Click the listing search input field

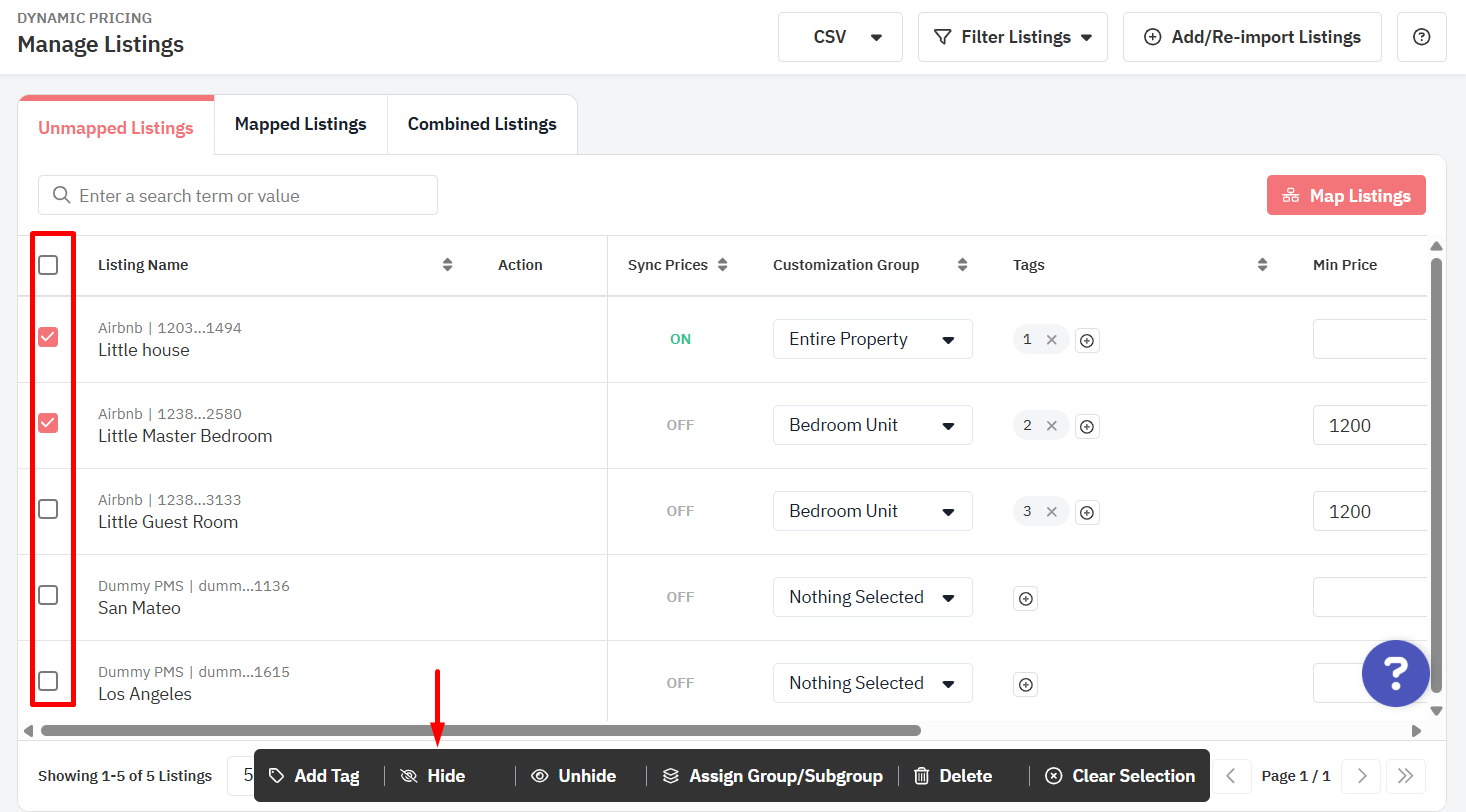coord(238,196)
